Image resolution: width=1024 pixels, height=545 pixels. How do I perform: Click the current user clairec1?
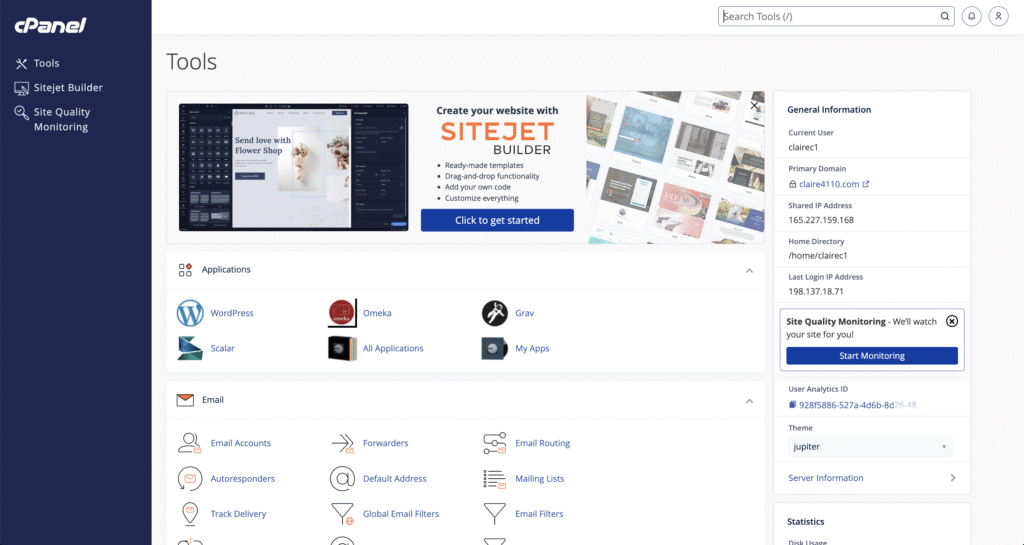[803, 148]
